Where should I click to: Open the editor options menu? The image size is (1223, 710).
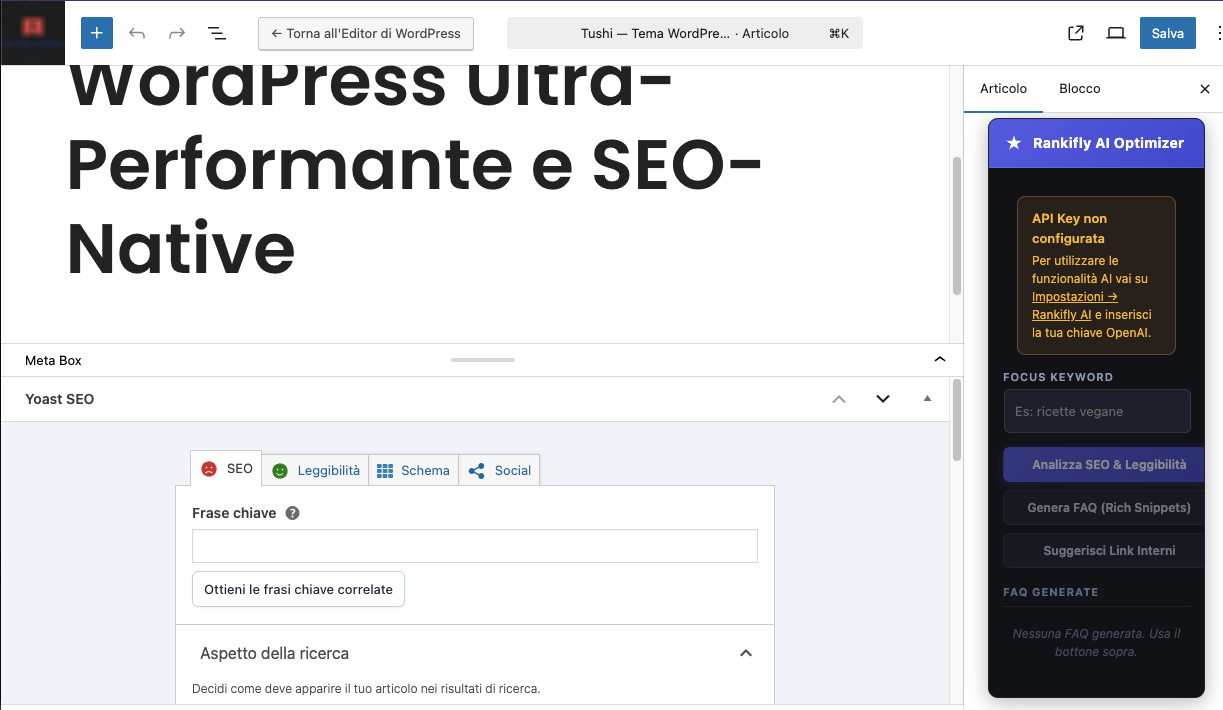(1217, 33)
